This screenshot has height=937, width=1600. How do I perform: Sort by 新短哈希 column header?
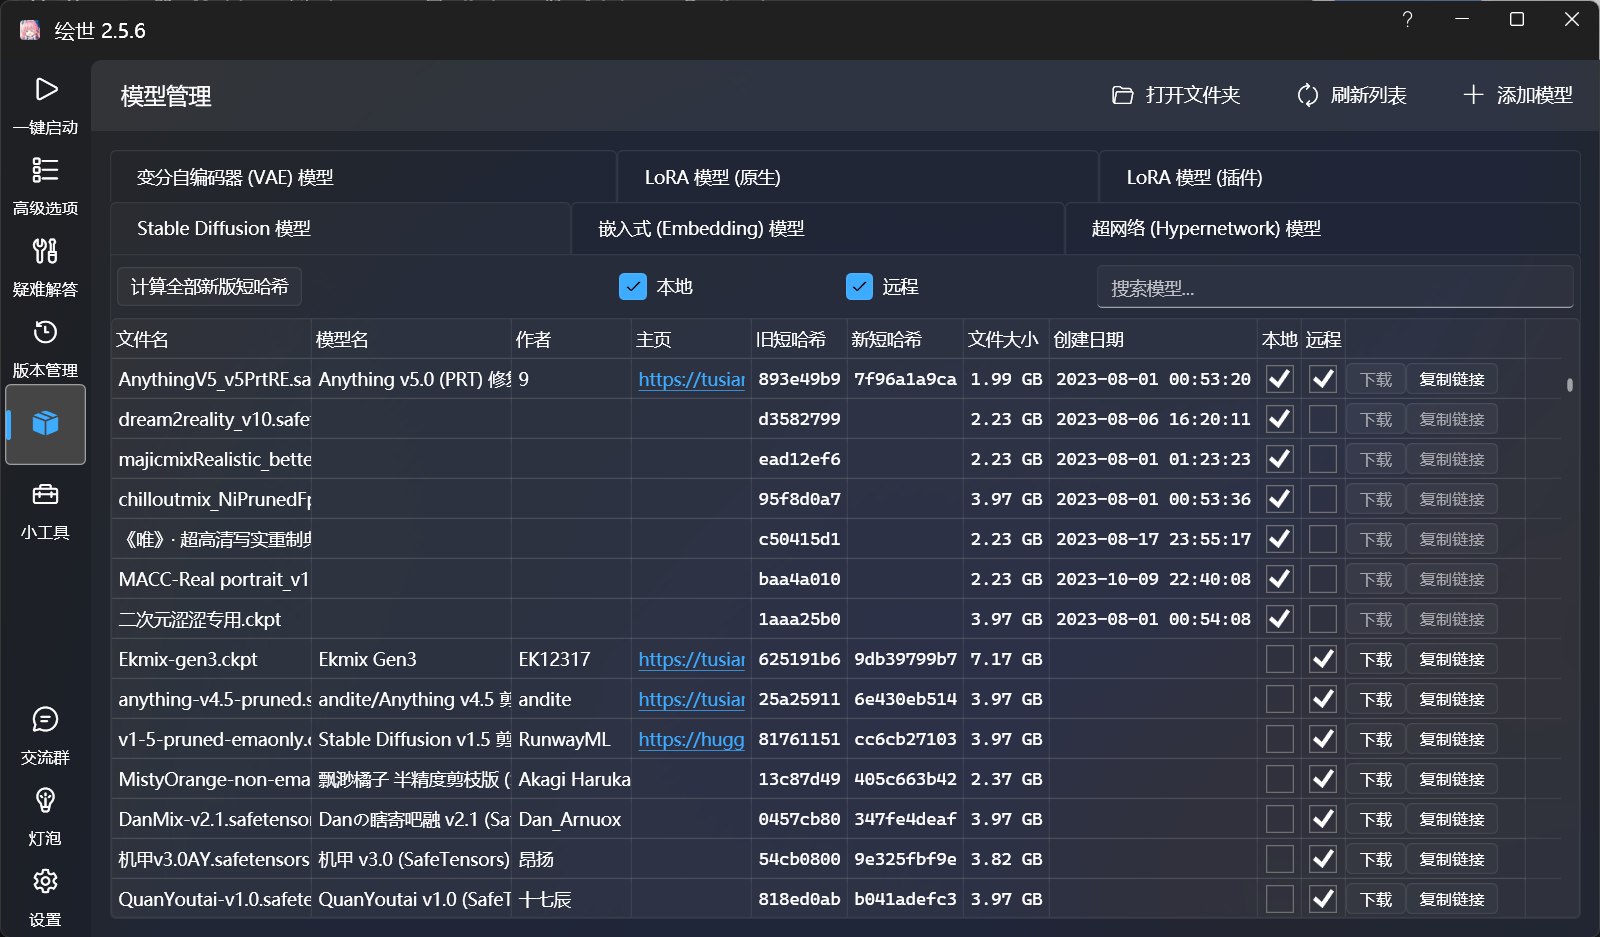(905, 339)
